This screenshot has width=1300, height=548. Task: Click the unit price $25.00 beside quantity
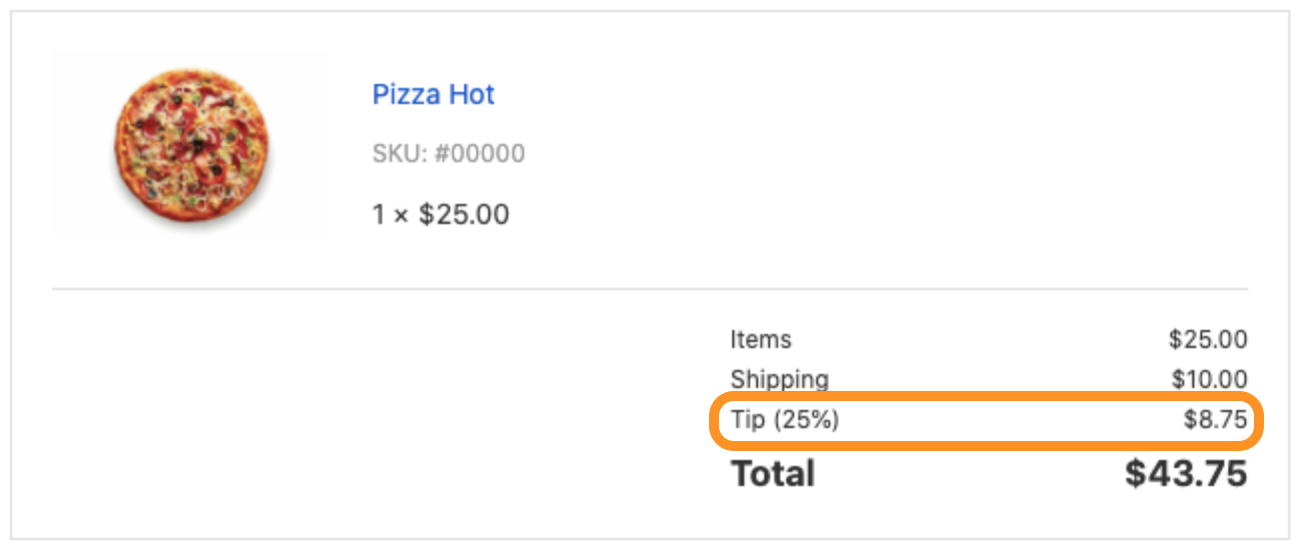point(464,214)
